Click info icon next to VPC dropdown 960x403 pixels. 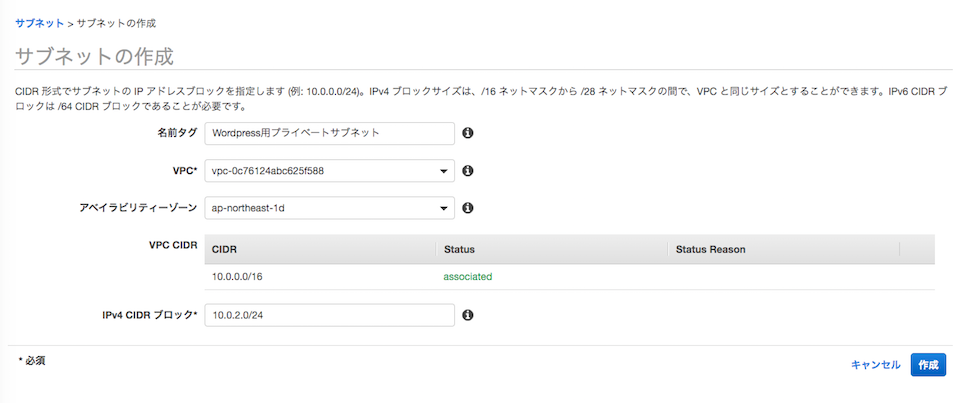(x=468, y=171)
